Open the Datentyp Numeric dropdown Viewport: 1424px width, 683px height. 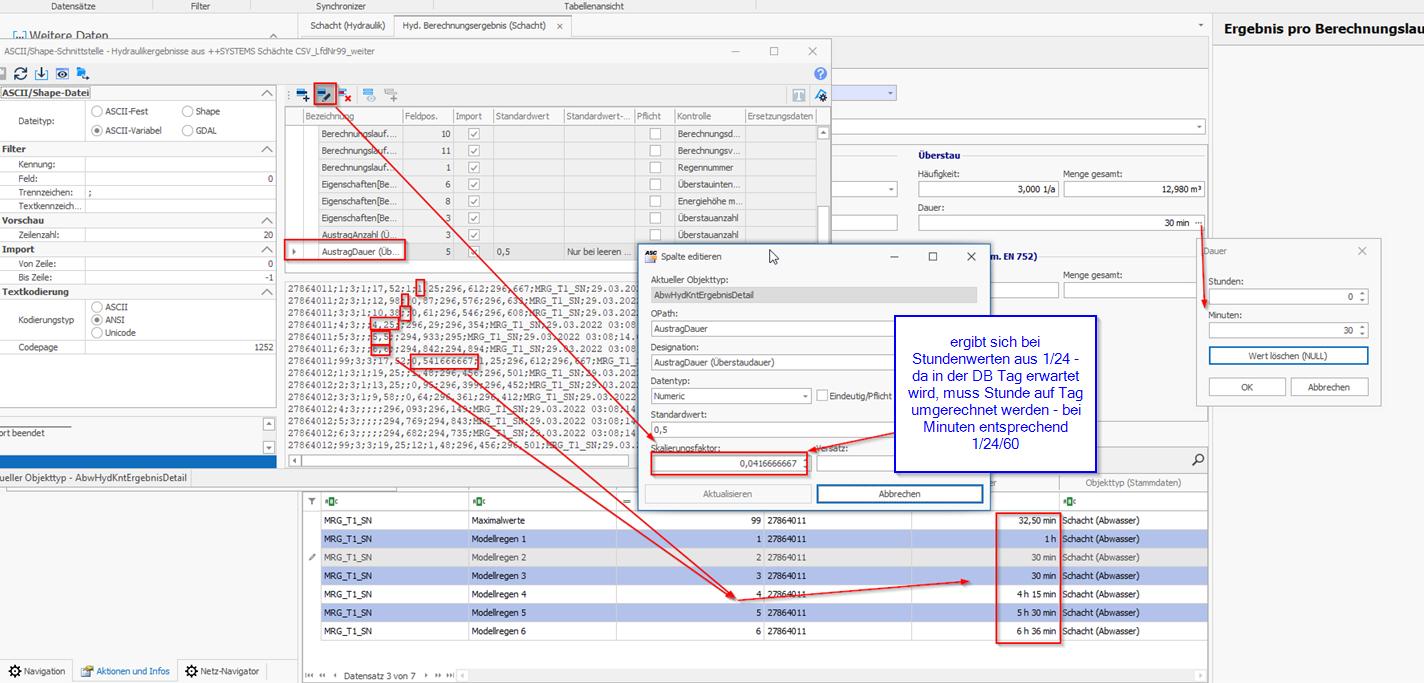tap(803, 396)
